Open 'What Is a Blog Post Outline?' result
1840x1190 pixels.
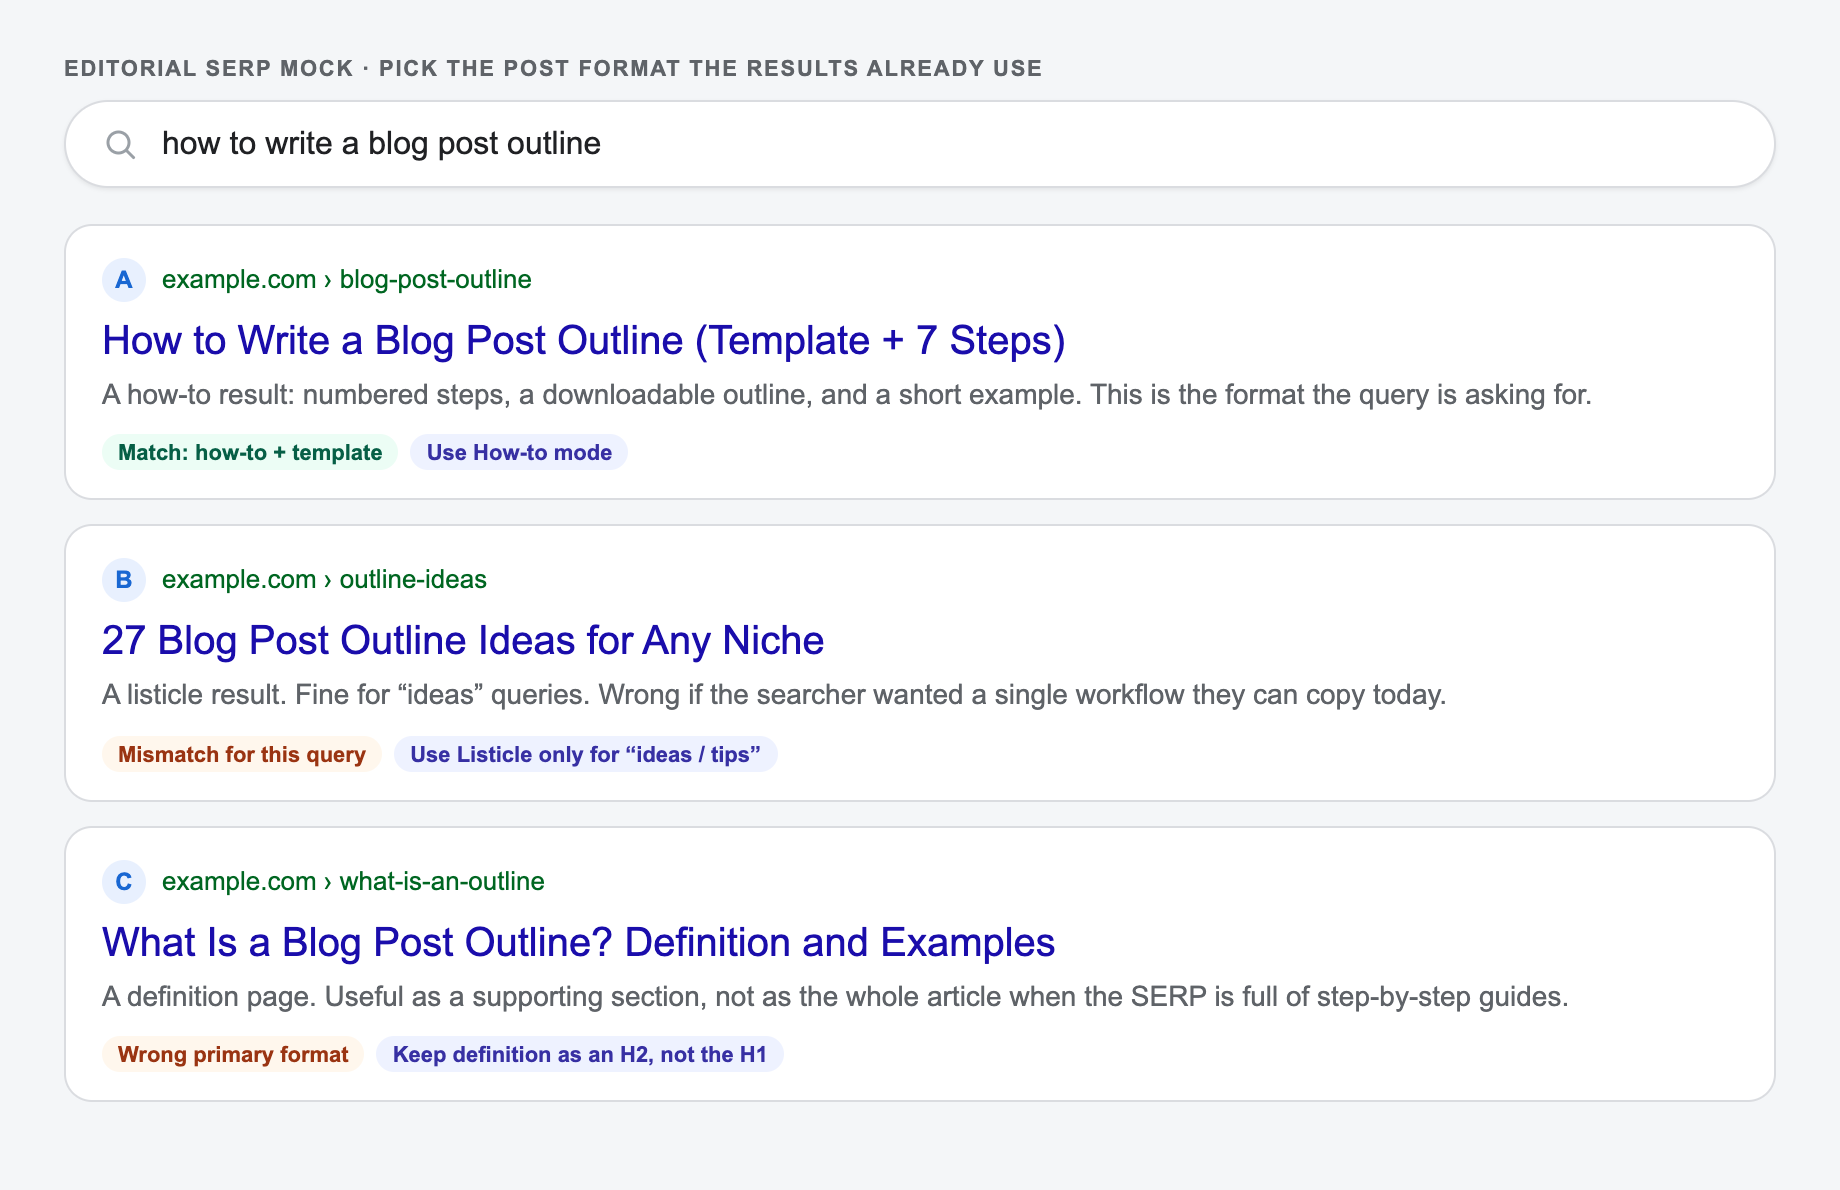point(579,942)
